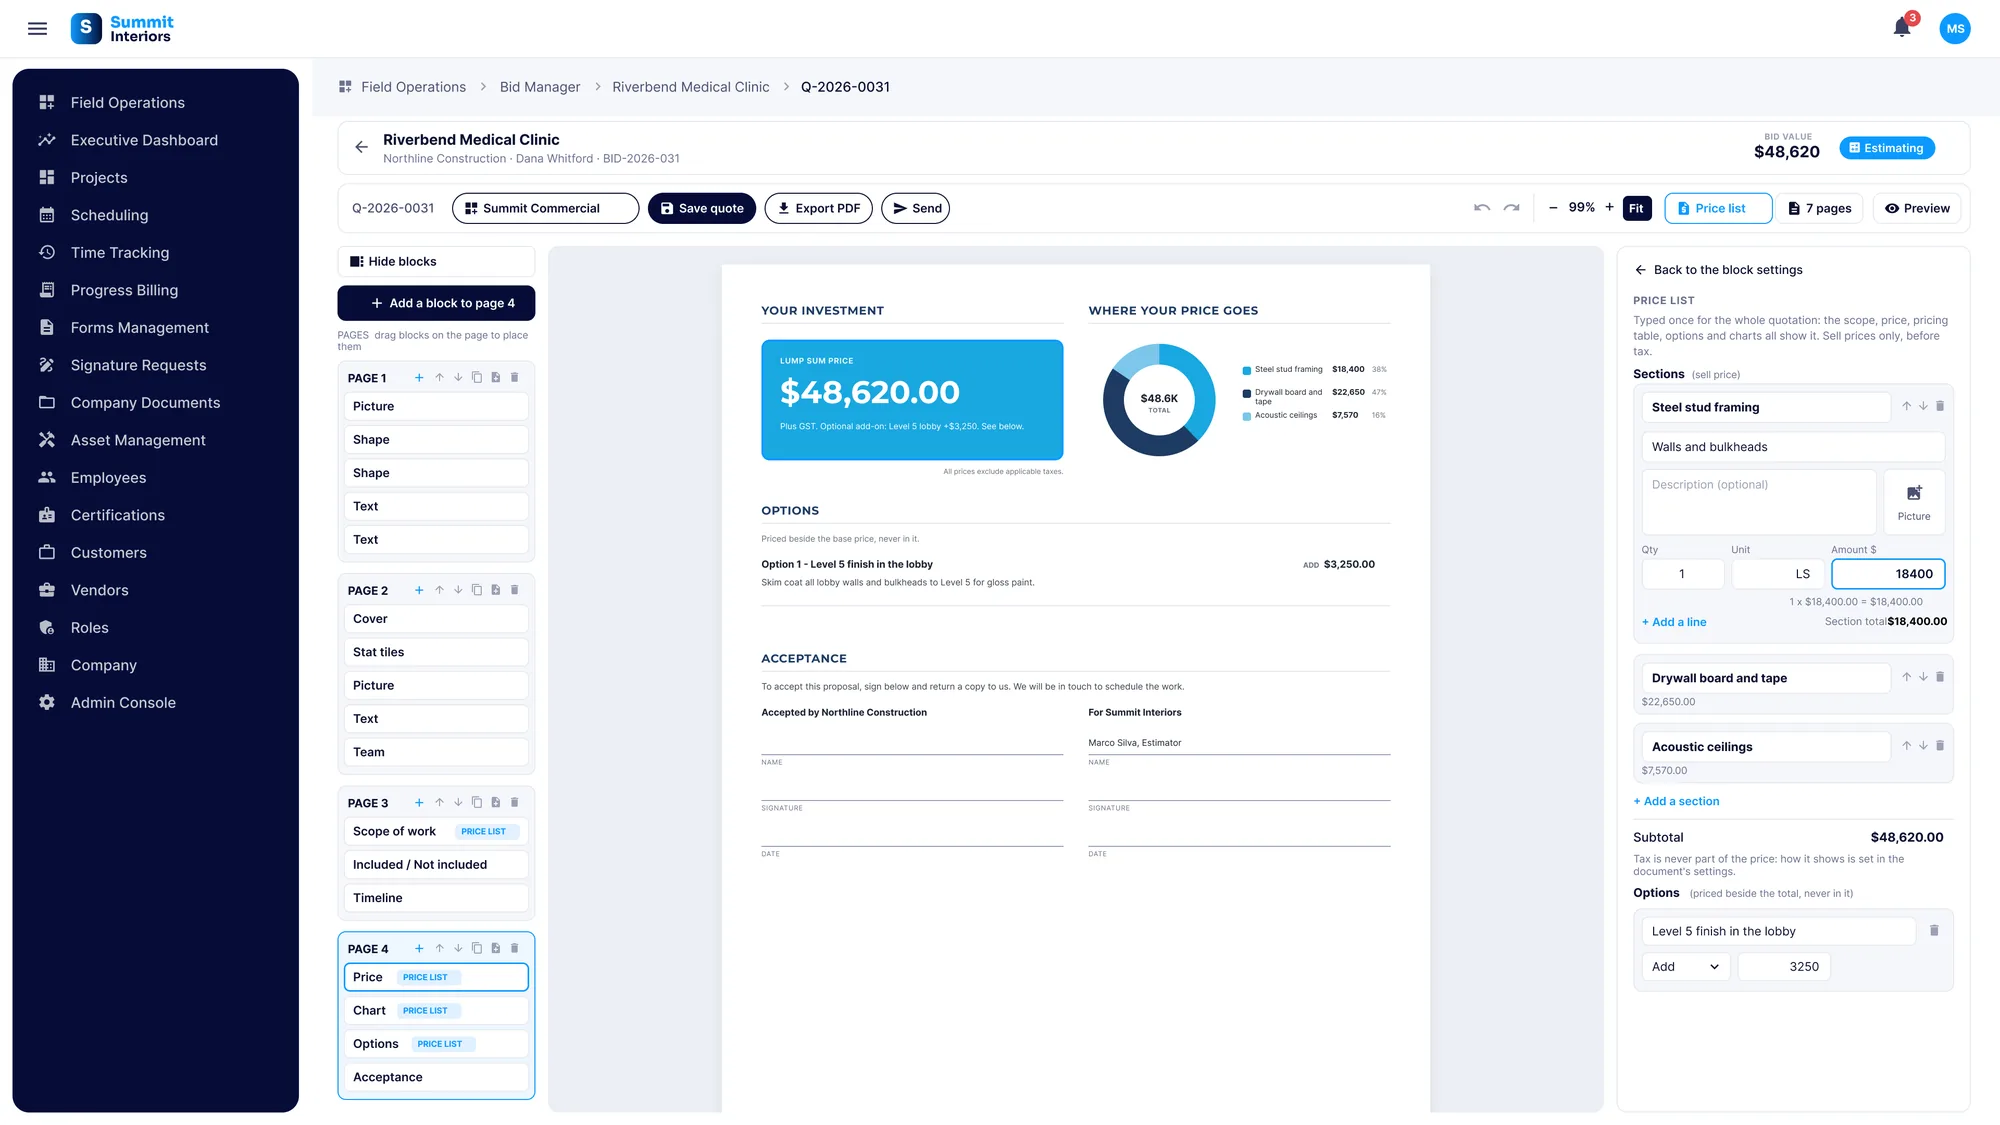Delete Page 1 with the trash icon
The image size is (2000, 1125).
[515, 378]
